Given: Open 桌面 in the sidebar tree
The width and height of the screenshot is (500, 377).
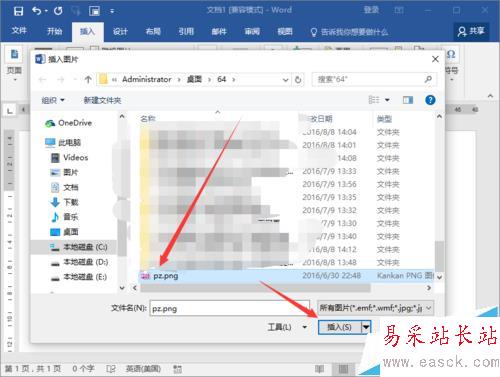Looking at the screenshot, I should click(x=64, y=232).
